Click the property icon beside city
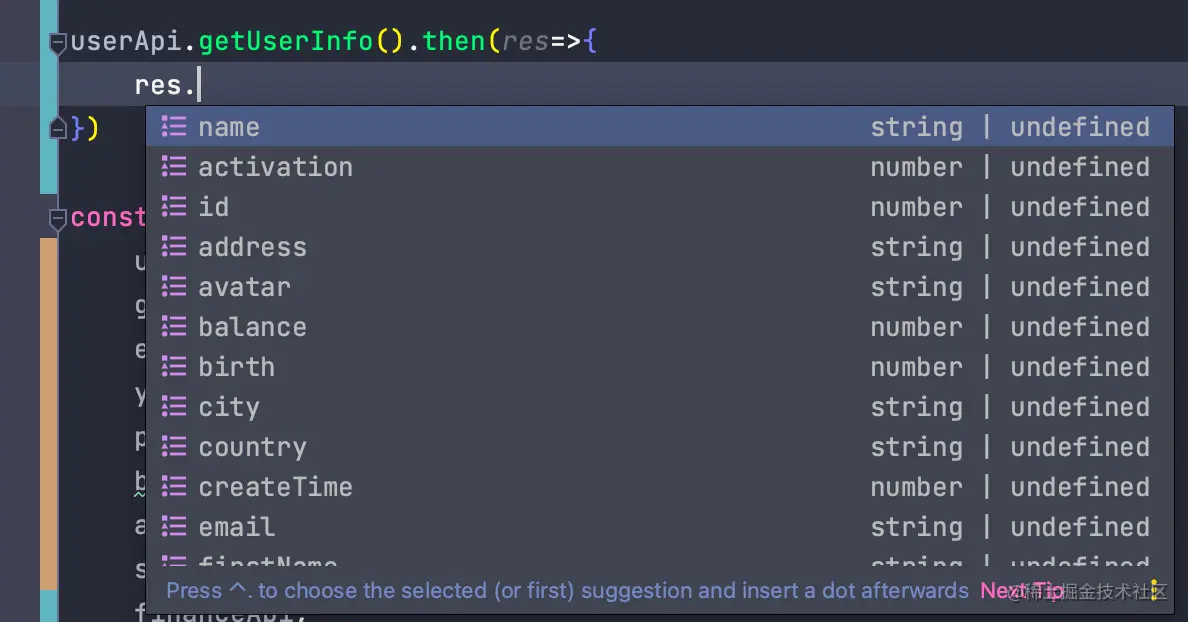The height and width of the screenshot is (622, 1188). coord(174,407)
